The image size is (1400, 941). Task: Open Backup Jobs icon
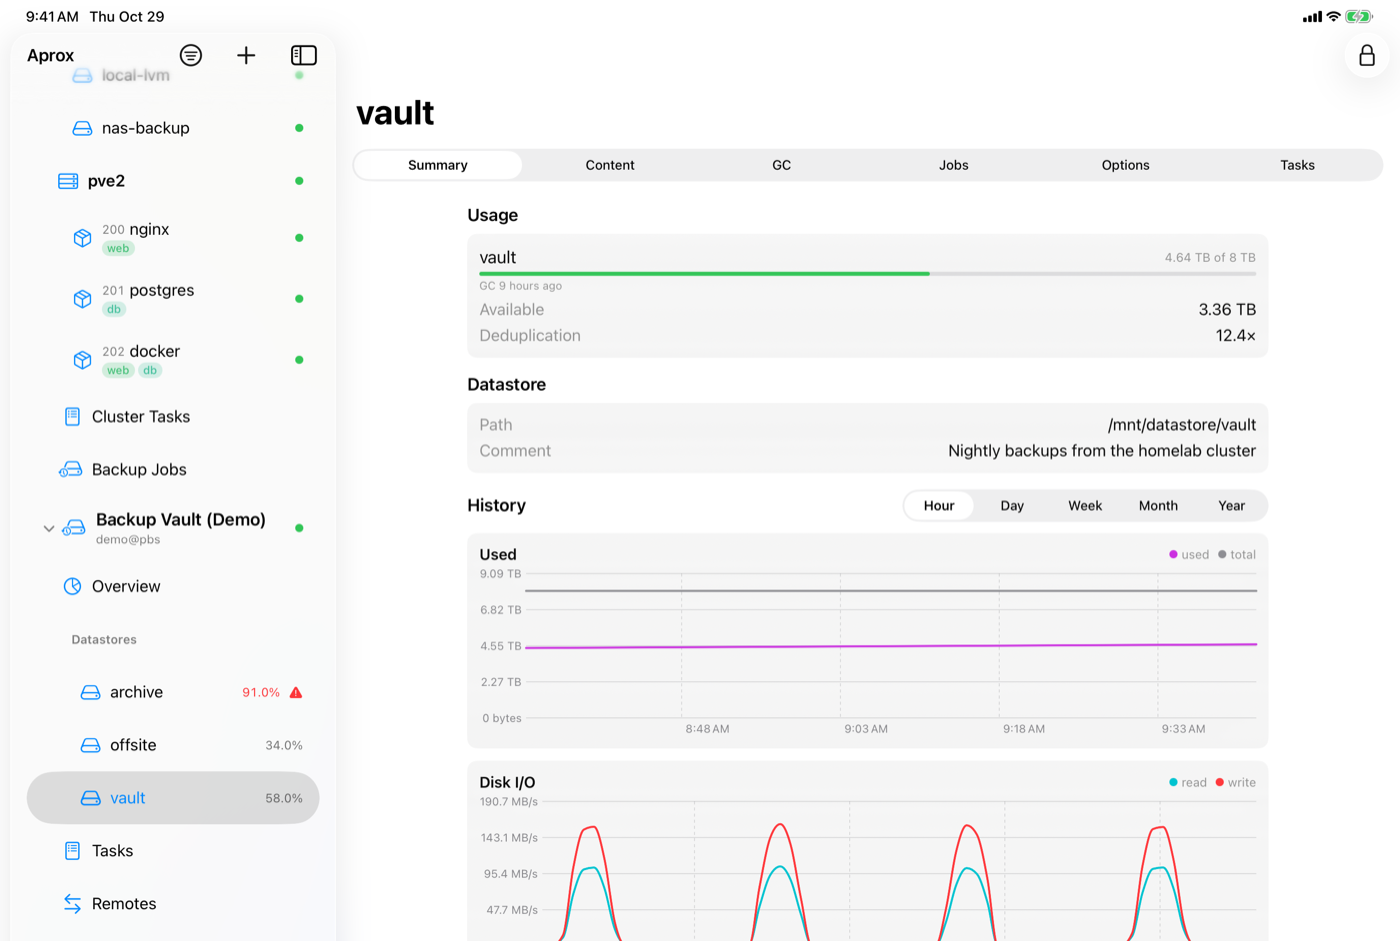pos(71,470)
